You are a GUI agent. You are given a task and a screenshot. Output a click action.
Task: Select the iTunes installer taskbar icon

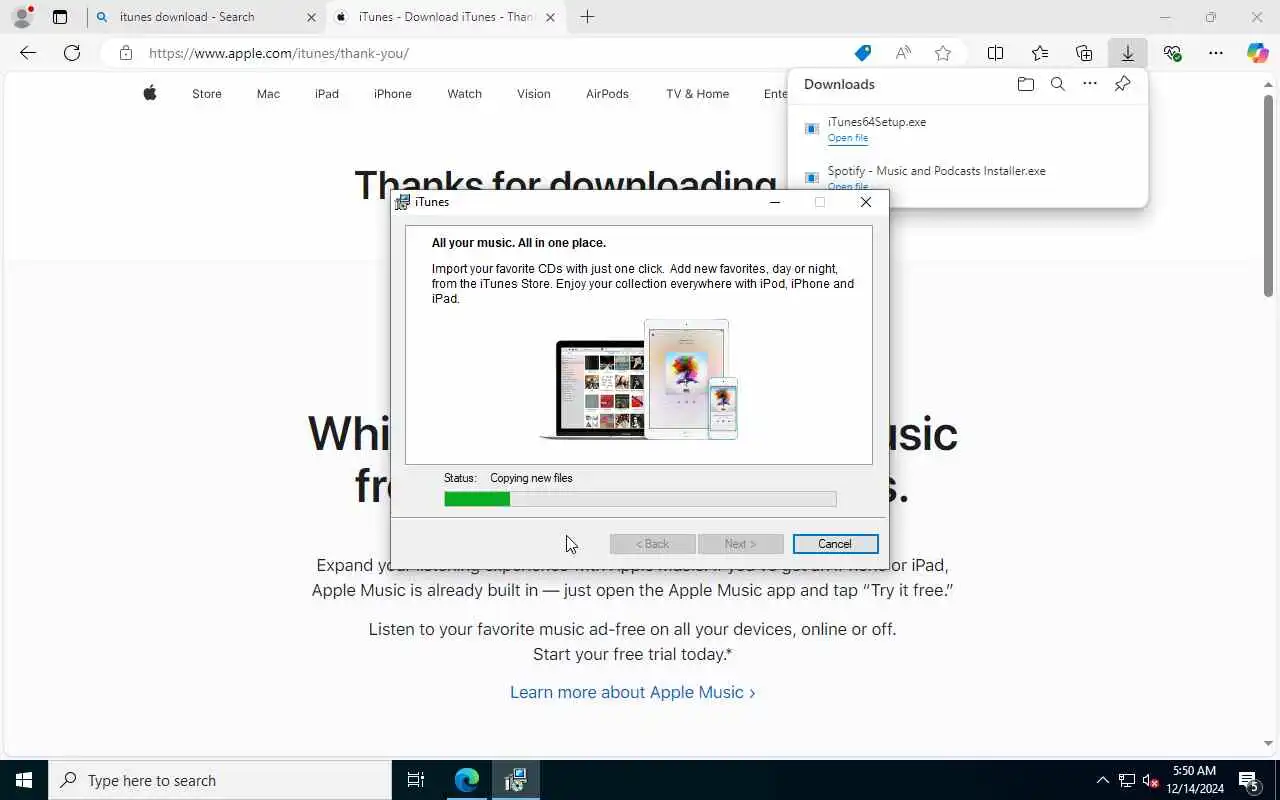[515, 780]
